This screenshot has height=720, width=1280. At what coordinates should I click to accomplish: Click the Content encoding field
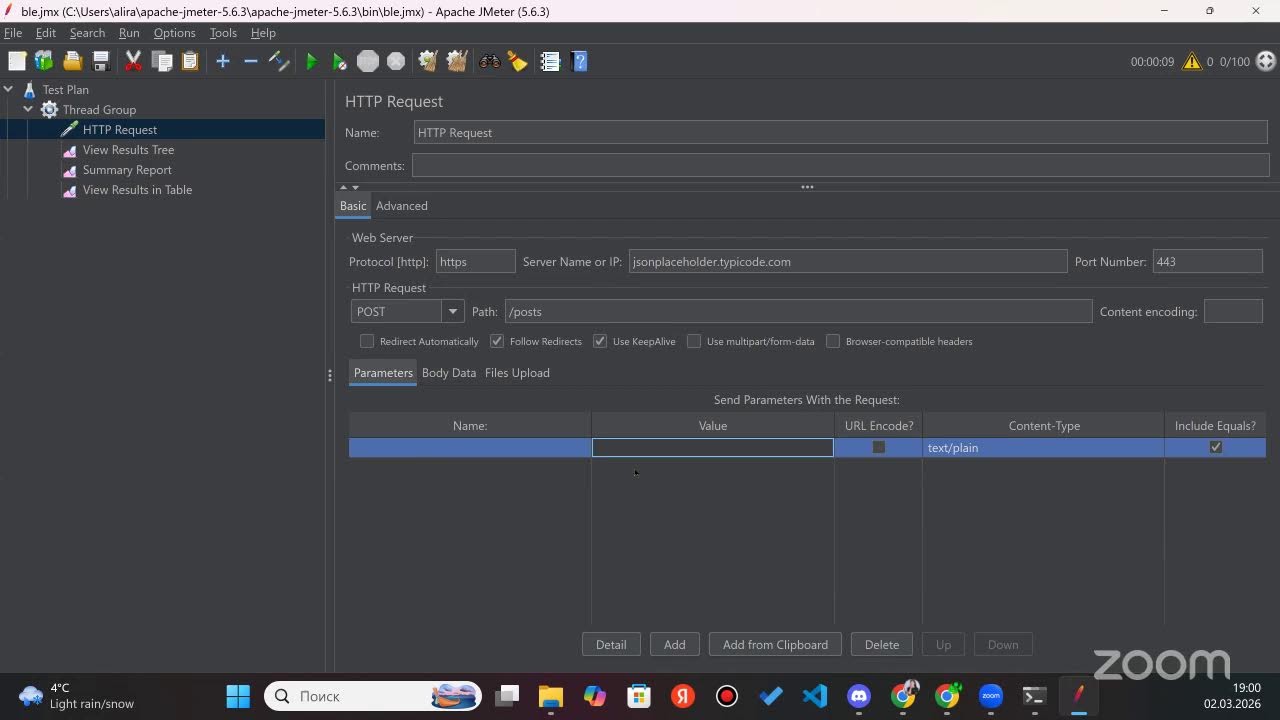1233,311
